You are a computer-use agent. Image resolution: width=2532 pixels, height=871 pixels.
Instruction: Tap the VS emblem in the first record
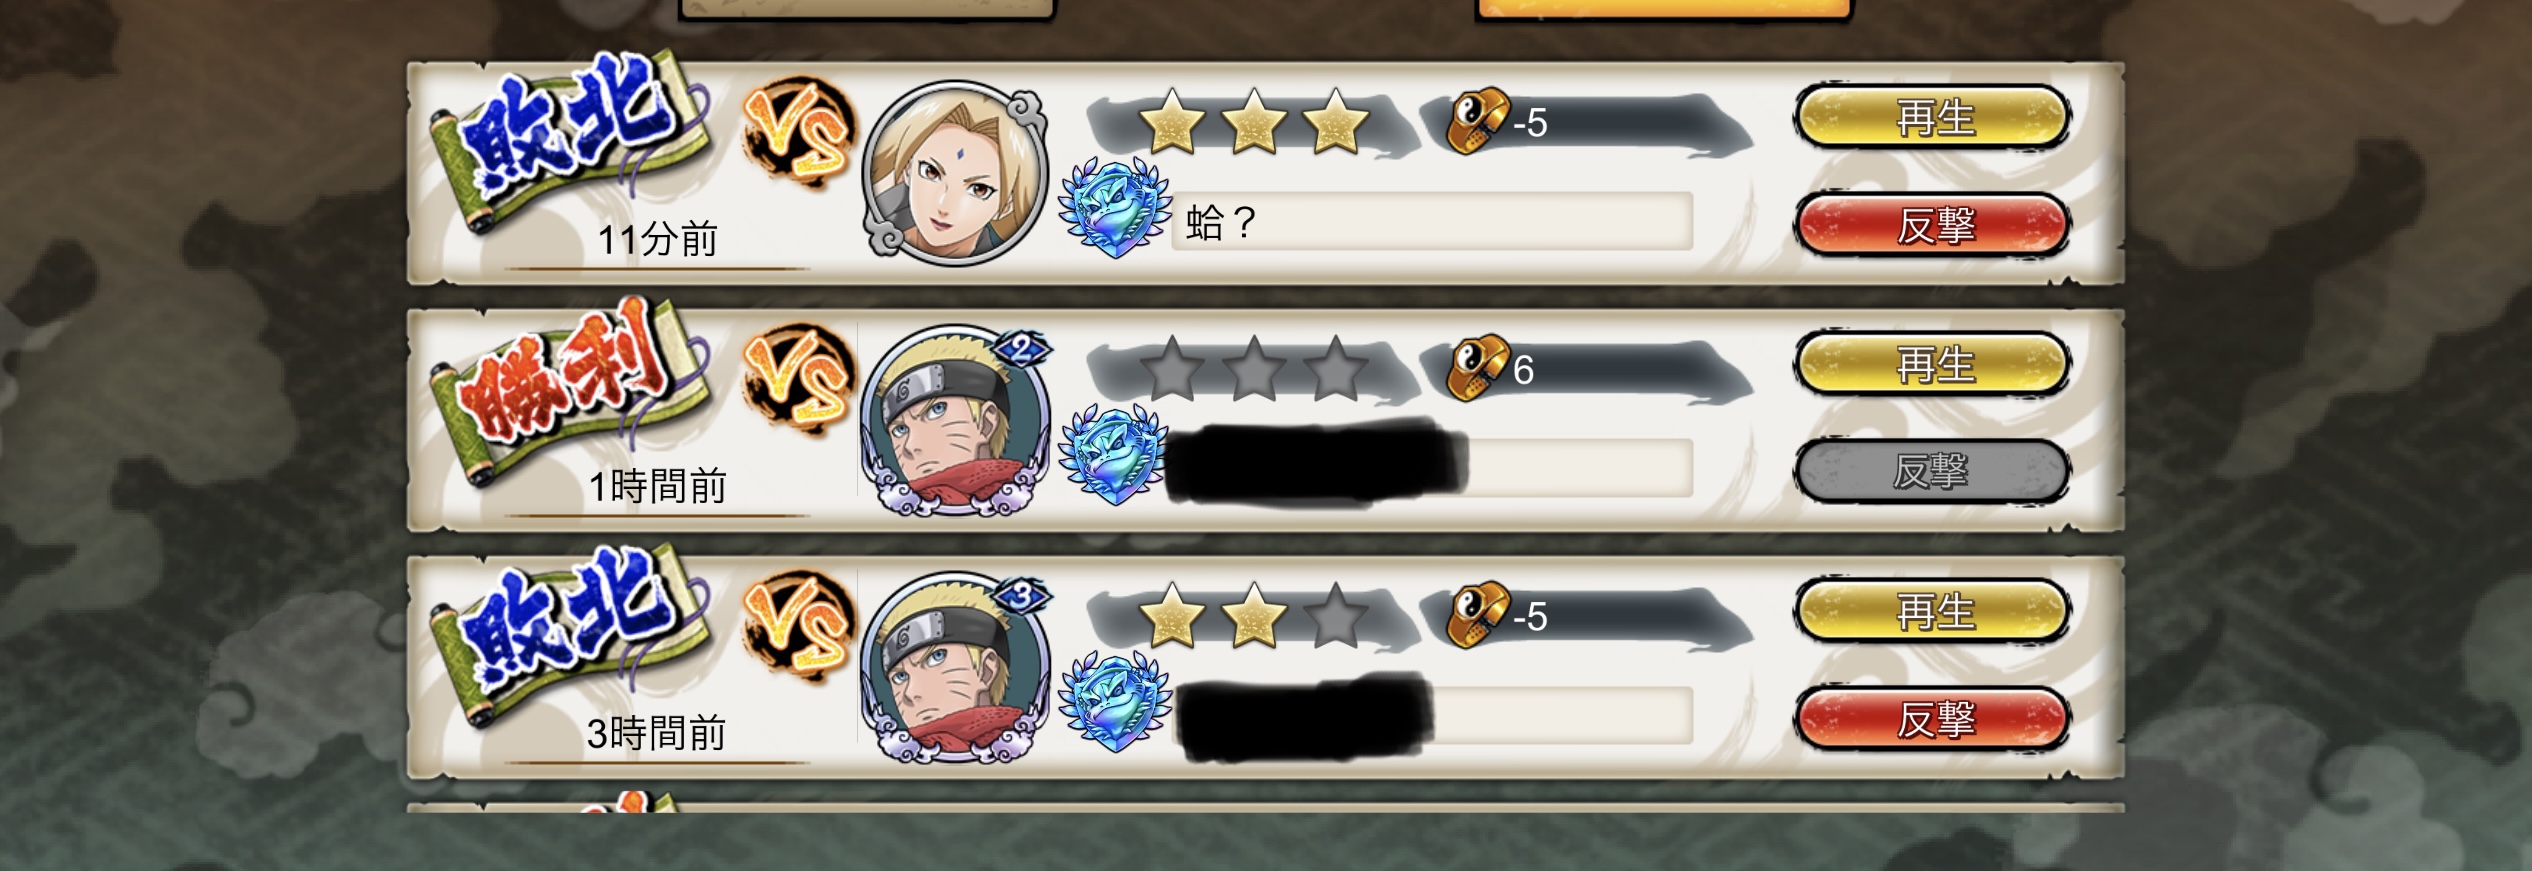click(799, 134)
